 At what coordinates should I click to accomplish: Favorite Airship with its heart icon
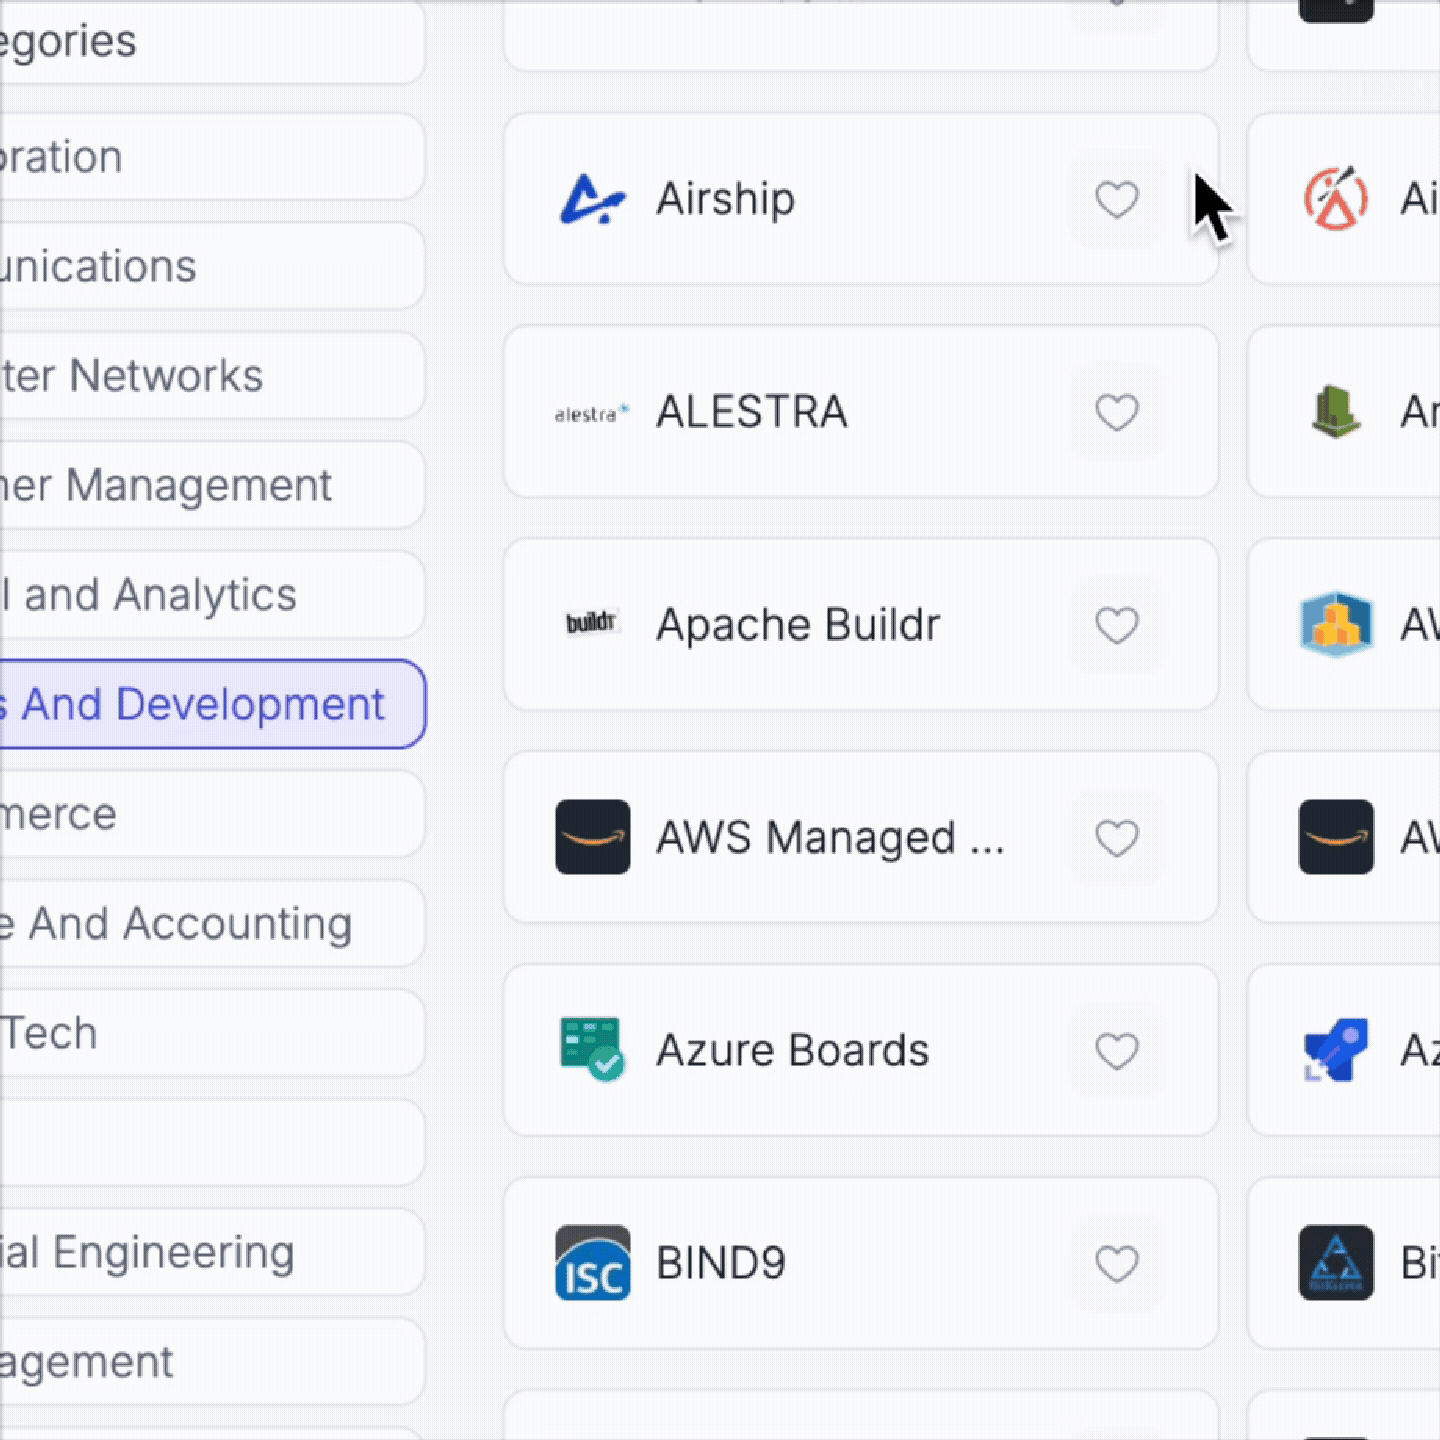click(x=1116, y=199)
